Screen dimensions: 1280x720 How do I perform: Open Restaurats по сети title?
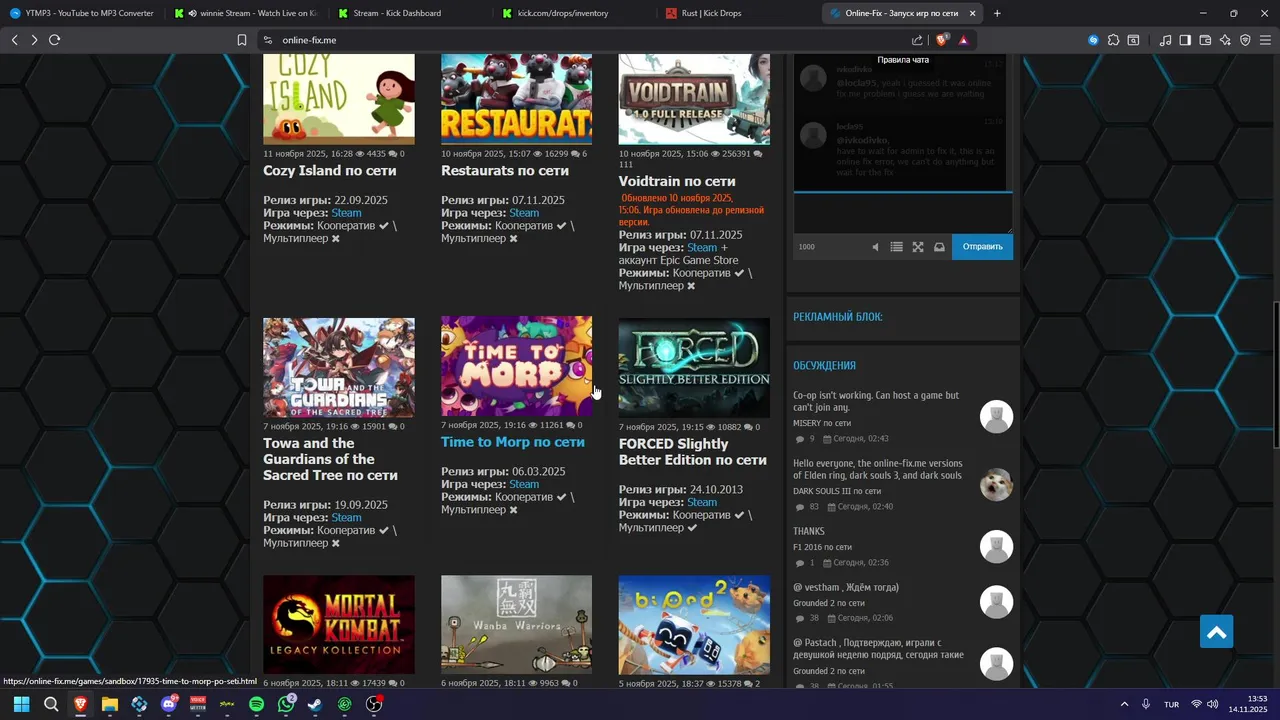click(x=505, y=171)
